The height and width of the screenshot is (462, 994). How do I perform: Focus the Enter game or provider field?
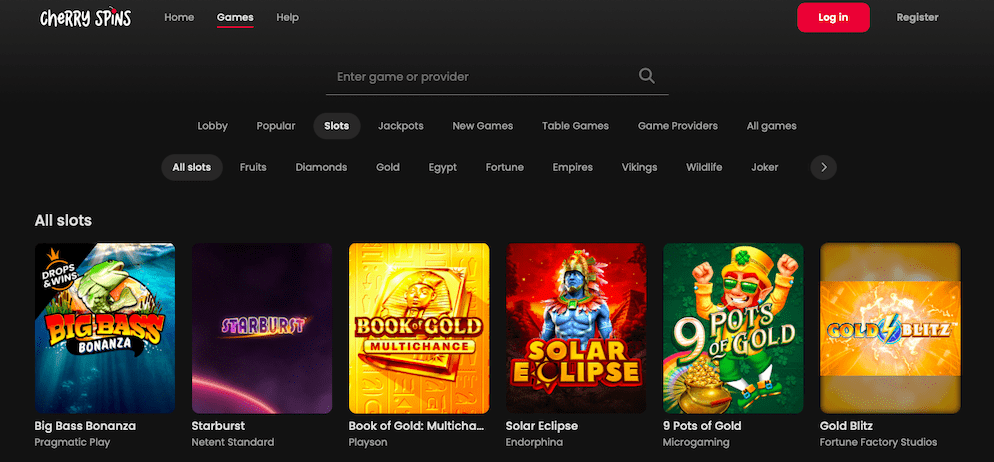pos(480,76)
